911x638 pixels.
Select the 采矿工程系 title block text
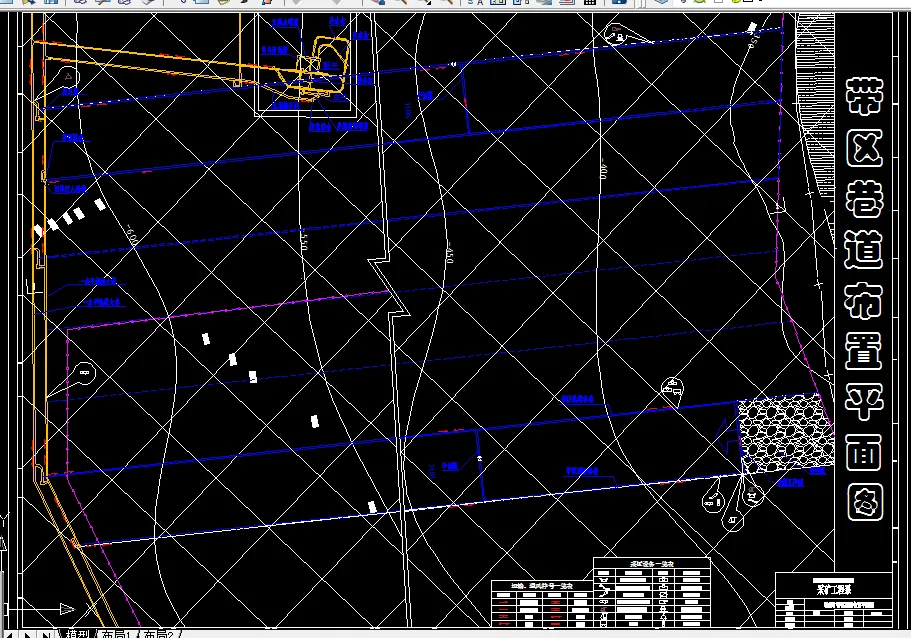pos(834,589)
